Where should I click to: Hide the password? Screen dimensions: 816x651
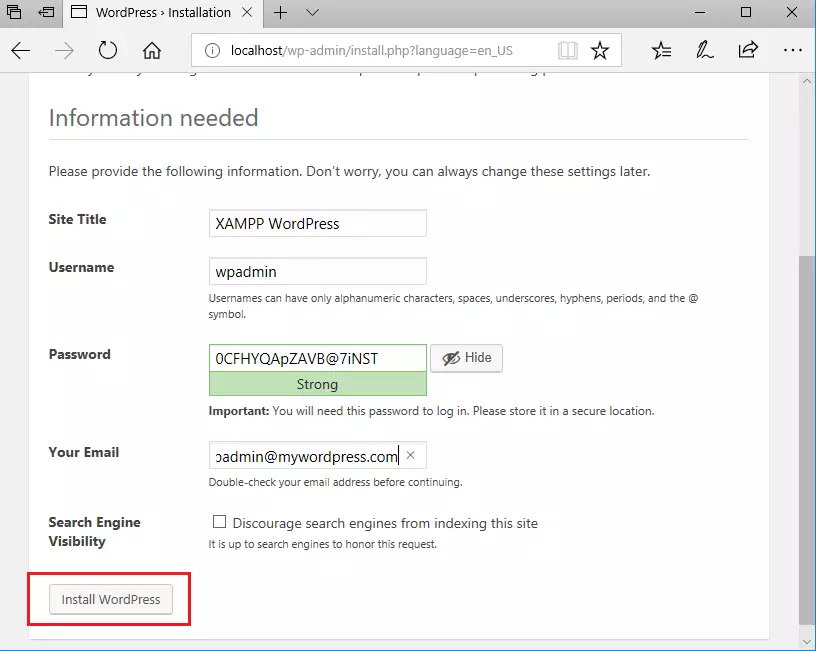pyautogui.click(x=466, y=358)
